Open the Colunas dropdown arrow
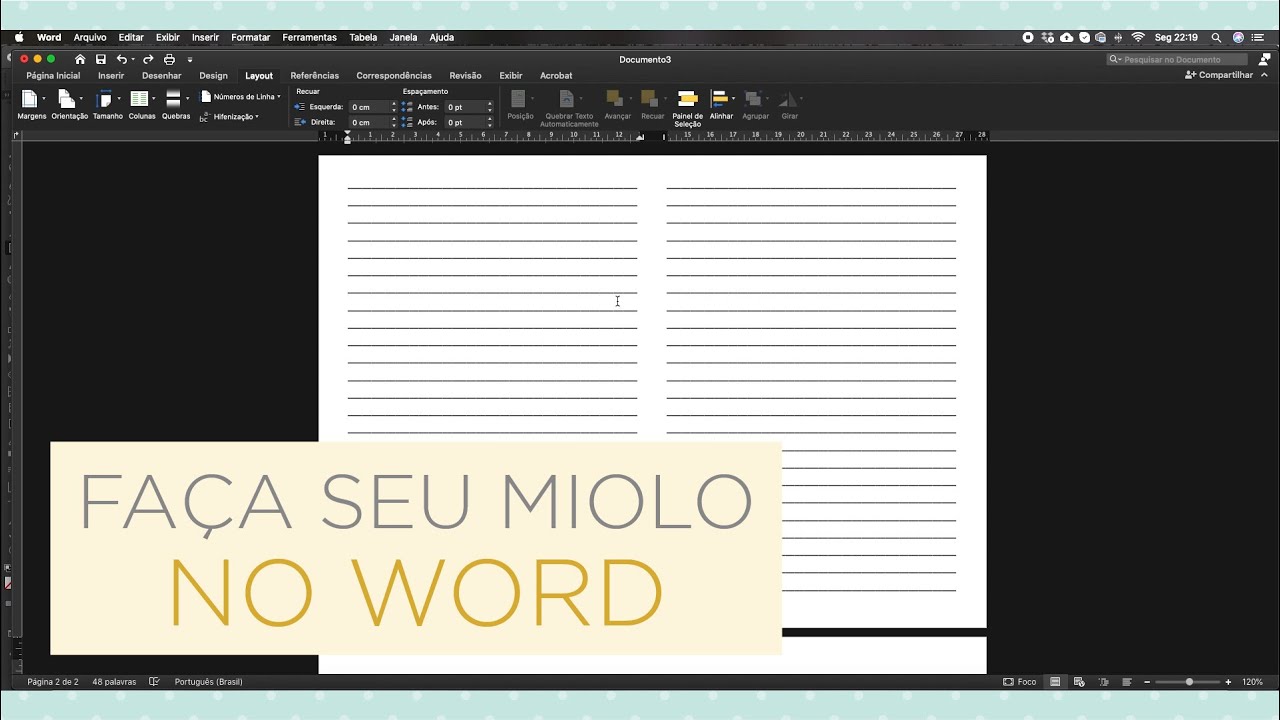This screenshot has width=1280, height=720. click(x=154, y=98)
